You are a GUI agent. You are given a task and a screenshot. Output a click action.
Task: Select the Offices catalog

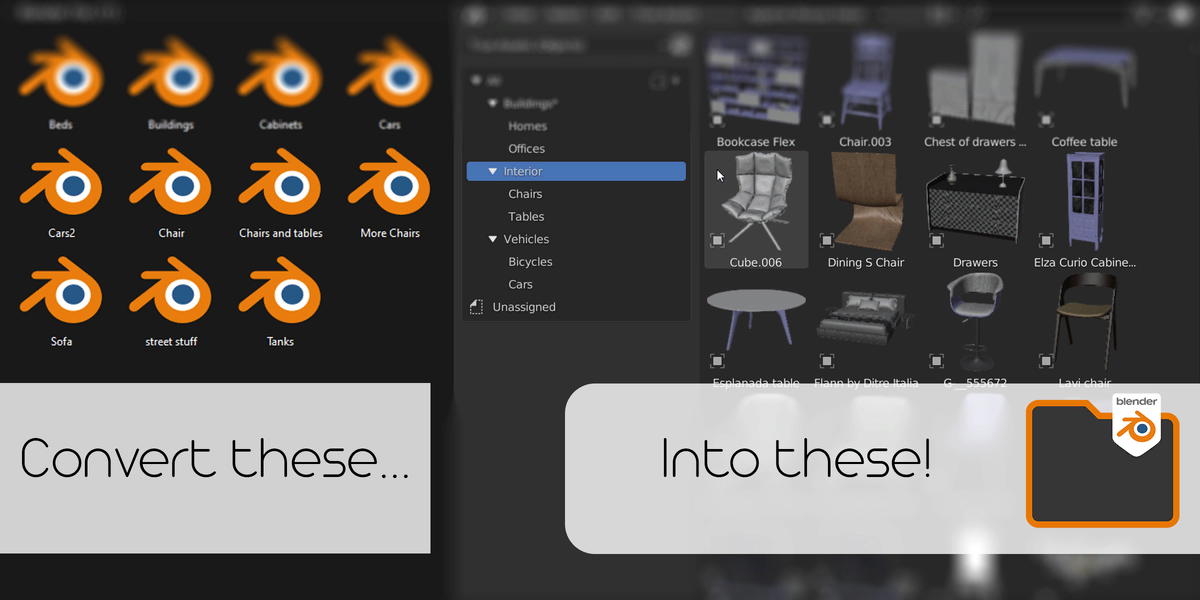click(526, 149)
